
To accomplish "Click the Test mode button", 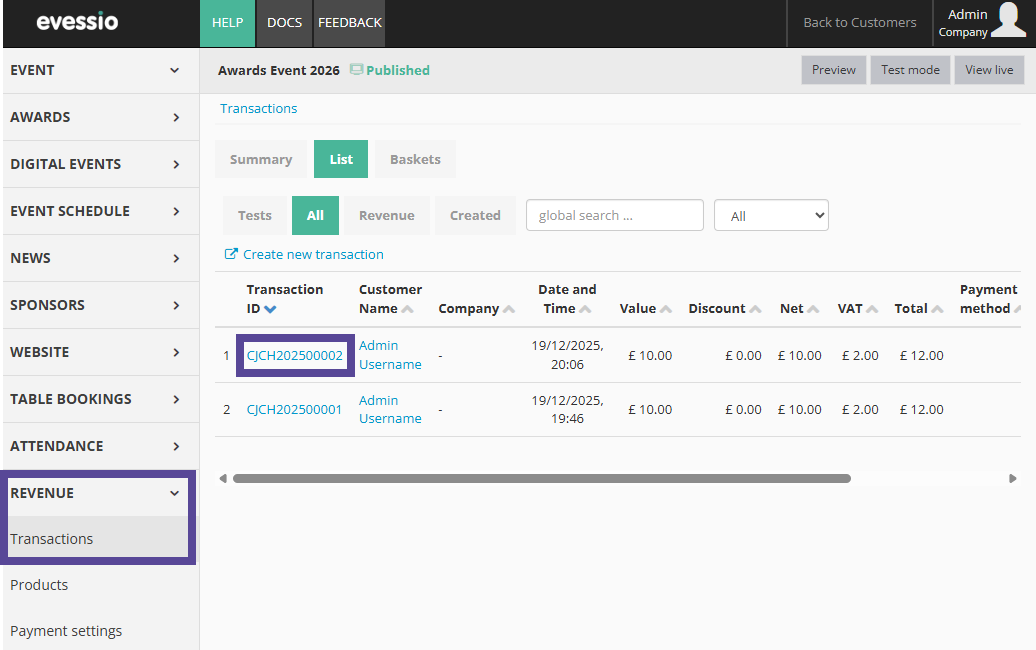I will pos(910,70).
